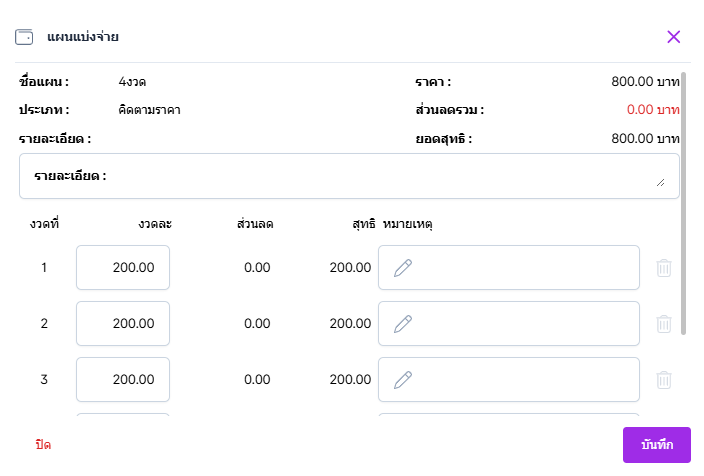
Task: Delete installment 1 using the trash icon
Action: click(663, 268)
